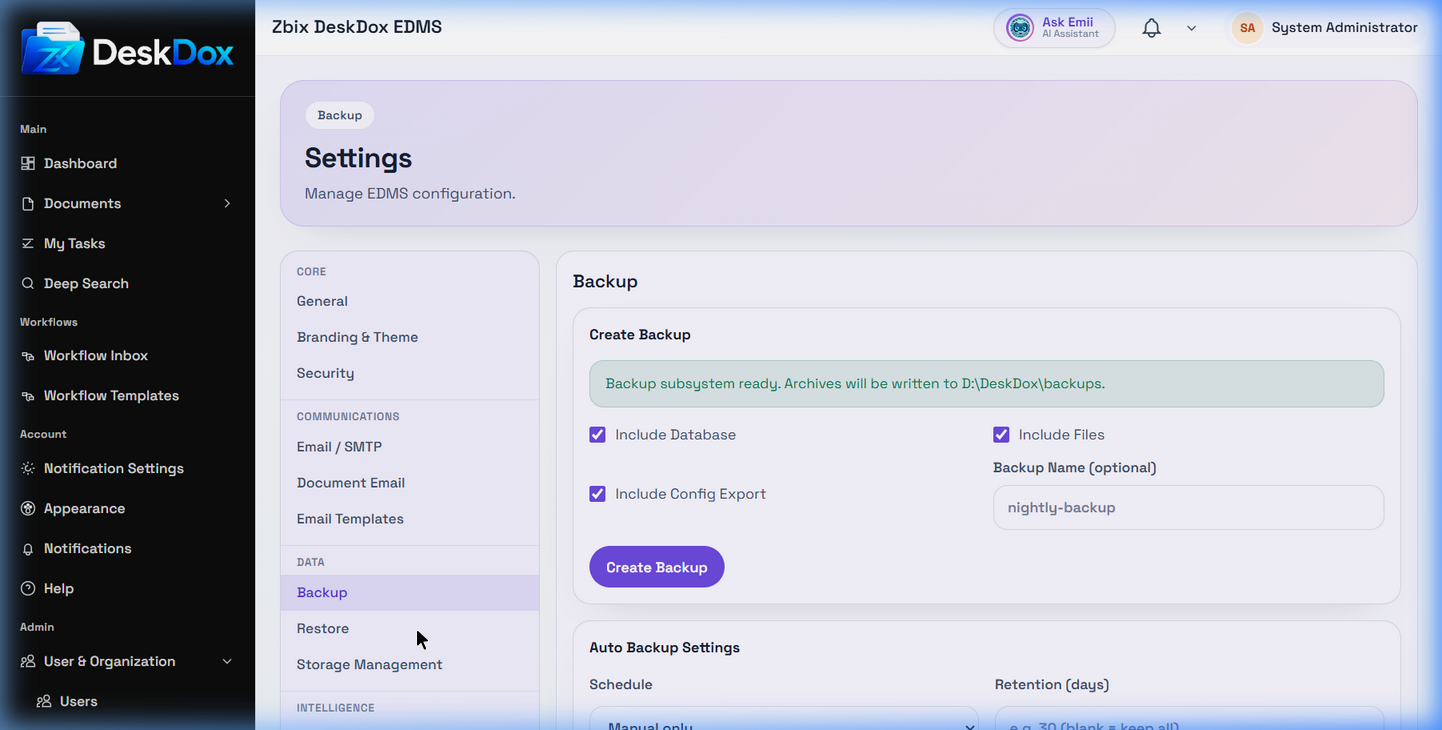Click the Workflow Inbox icon
This screenshot has width=1442, height=730.
(28, 355)
